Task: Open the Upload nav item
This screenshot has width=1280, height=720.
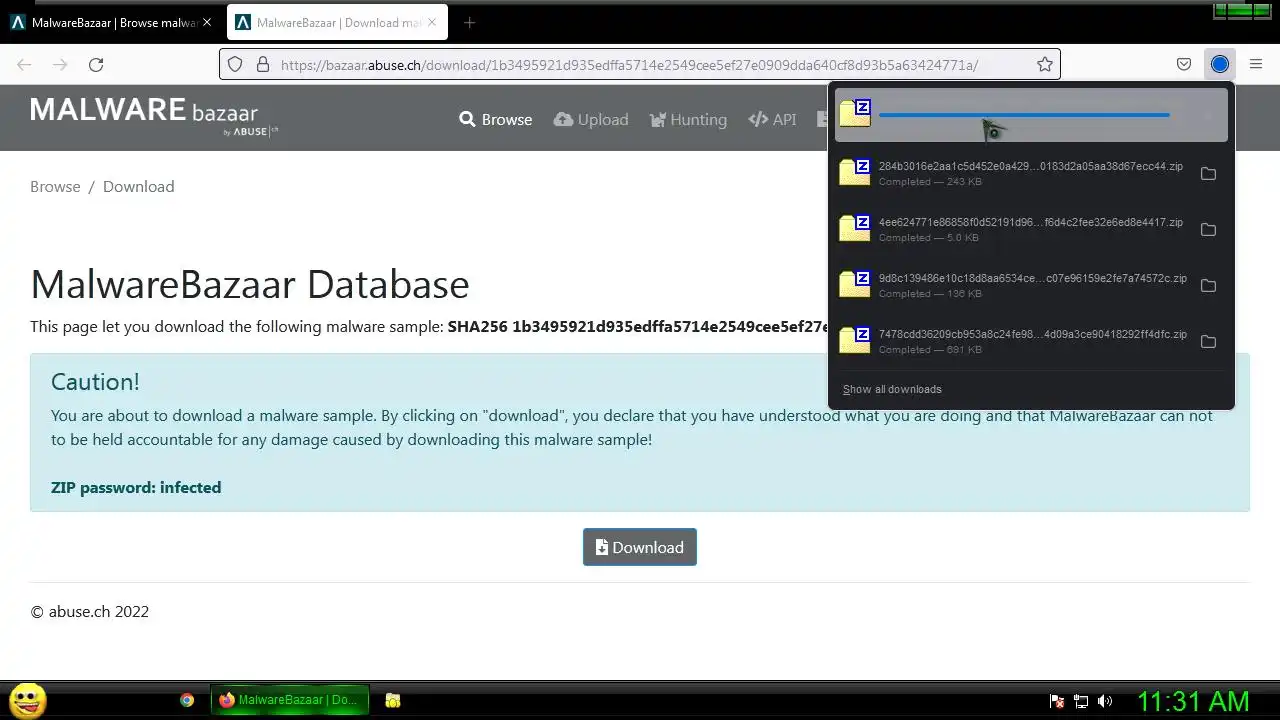Action: click(591, 119)
